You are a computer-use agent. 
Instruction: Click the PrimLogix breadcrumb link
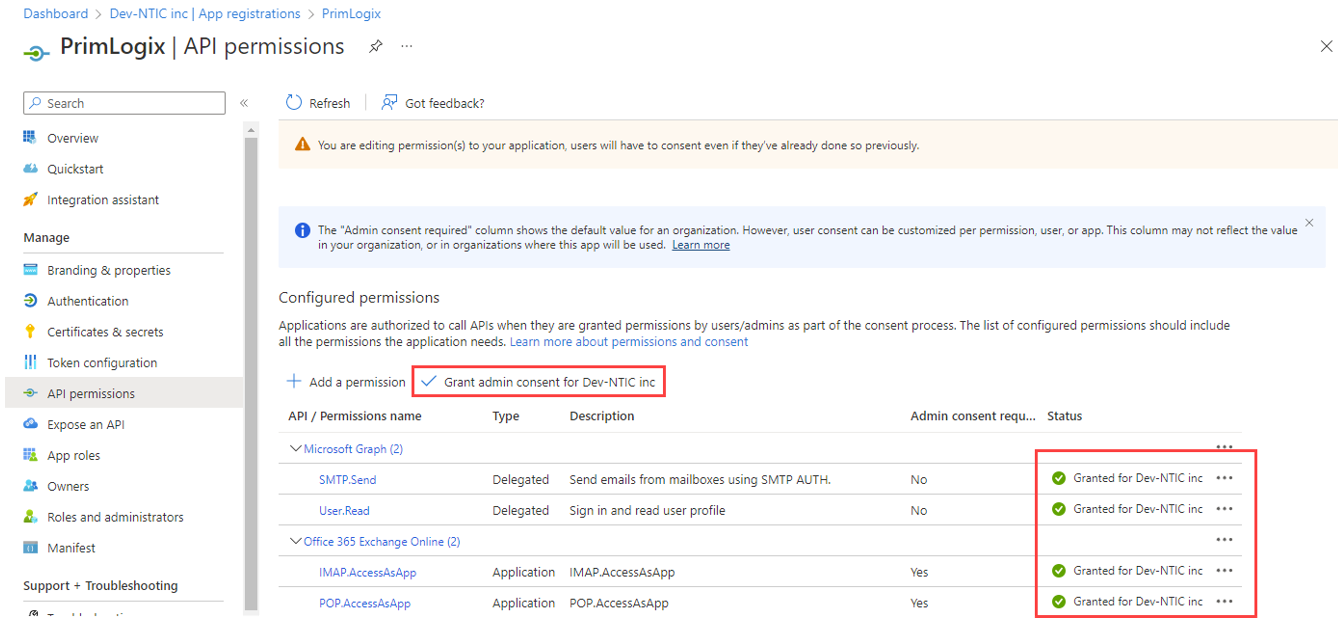[351, 14]
